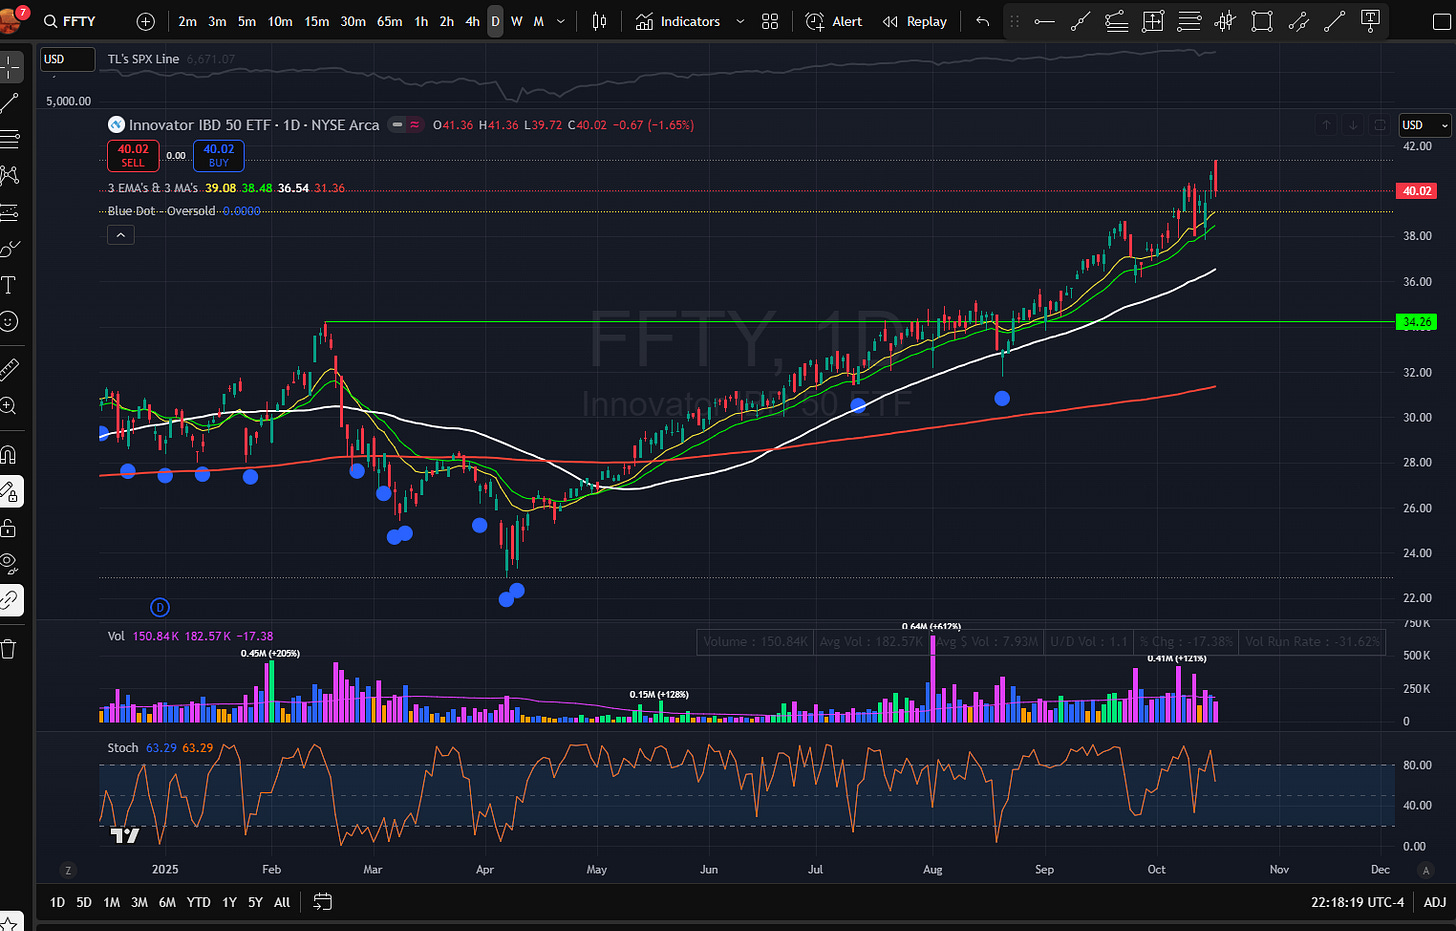
Task: Collapse the indicator legend with the up chevron
Action: pos(120,234)
